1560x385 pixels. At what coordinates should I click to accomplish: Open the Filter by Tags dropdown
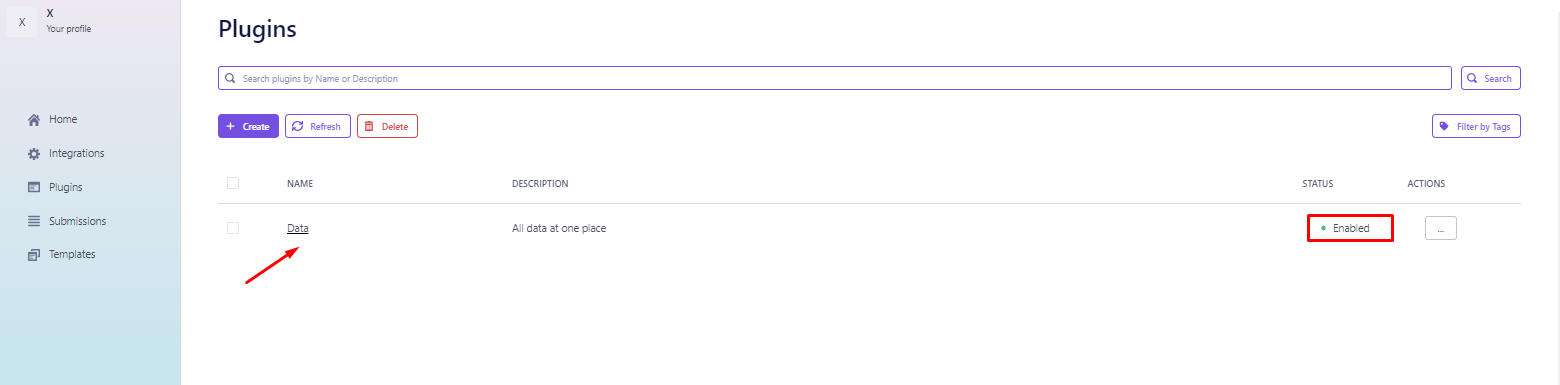1476,127
